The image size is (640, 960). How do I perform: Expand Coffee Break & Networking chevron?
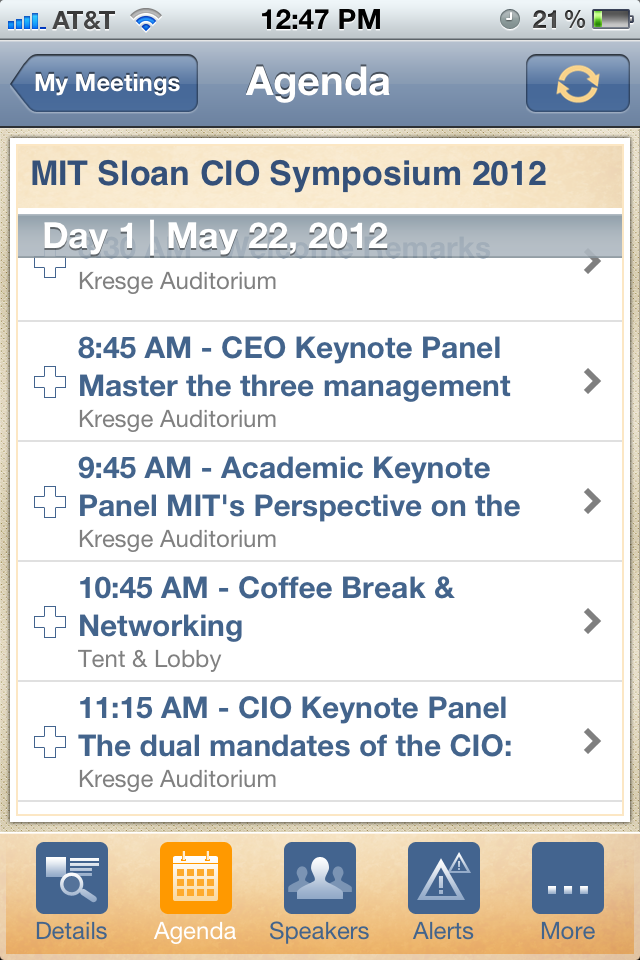[x=592, y=621]
